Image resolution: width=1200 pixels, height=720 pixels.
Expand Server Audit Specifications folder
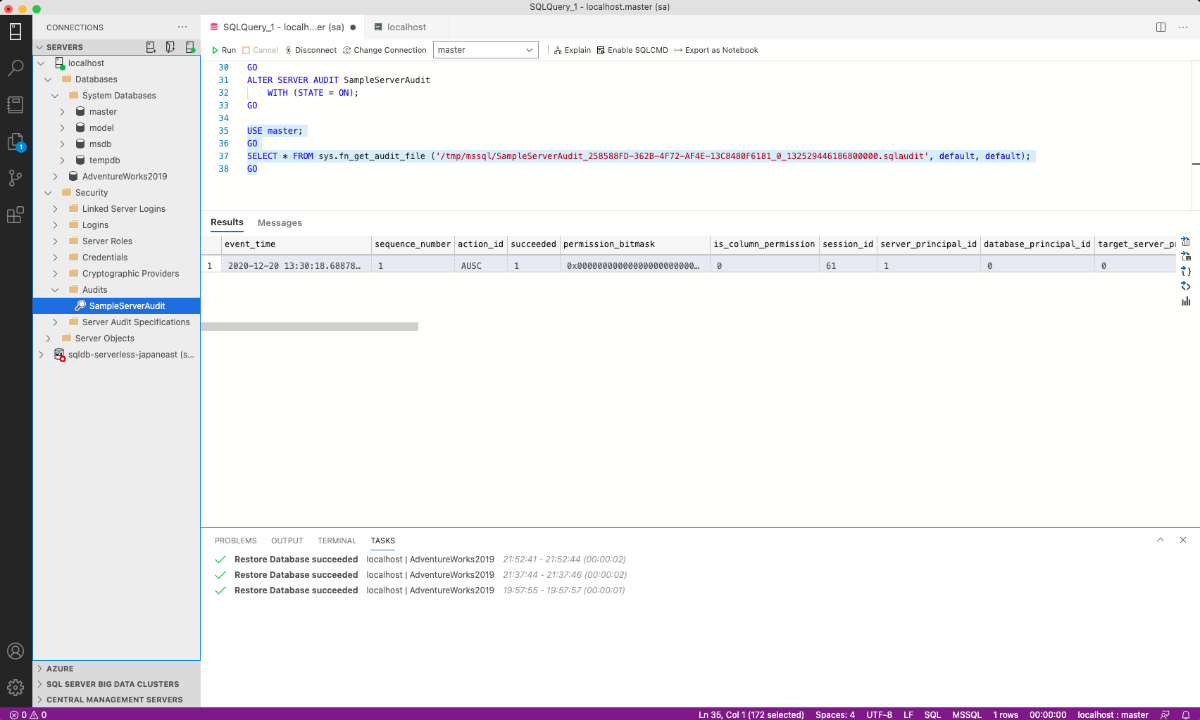coord(55,322)
